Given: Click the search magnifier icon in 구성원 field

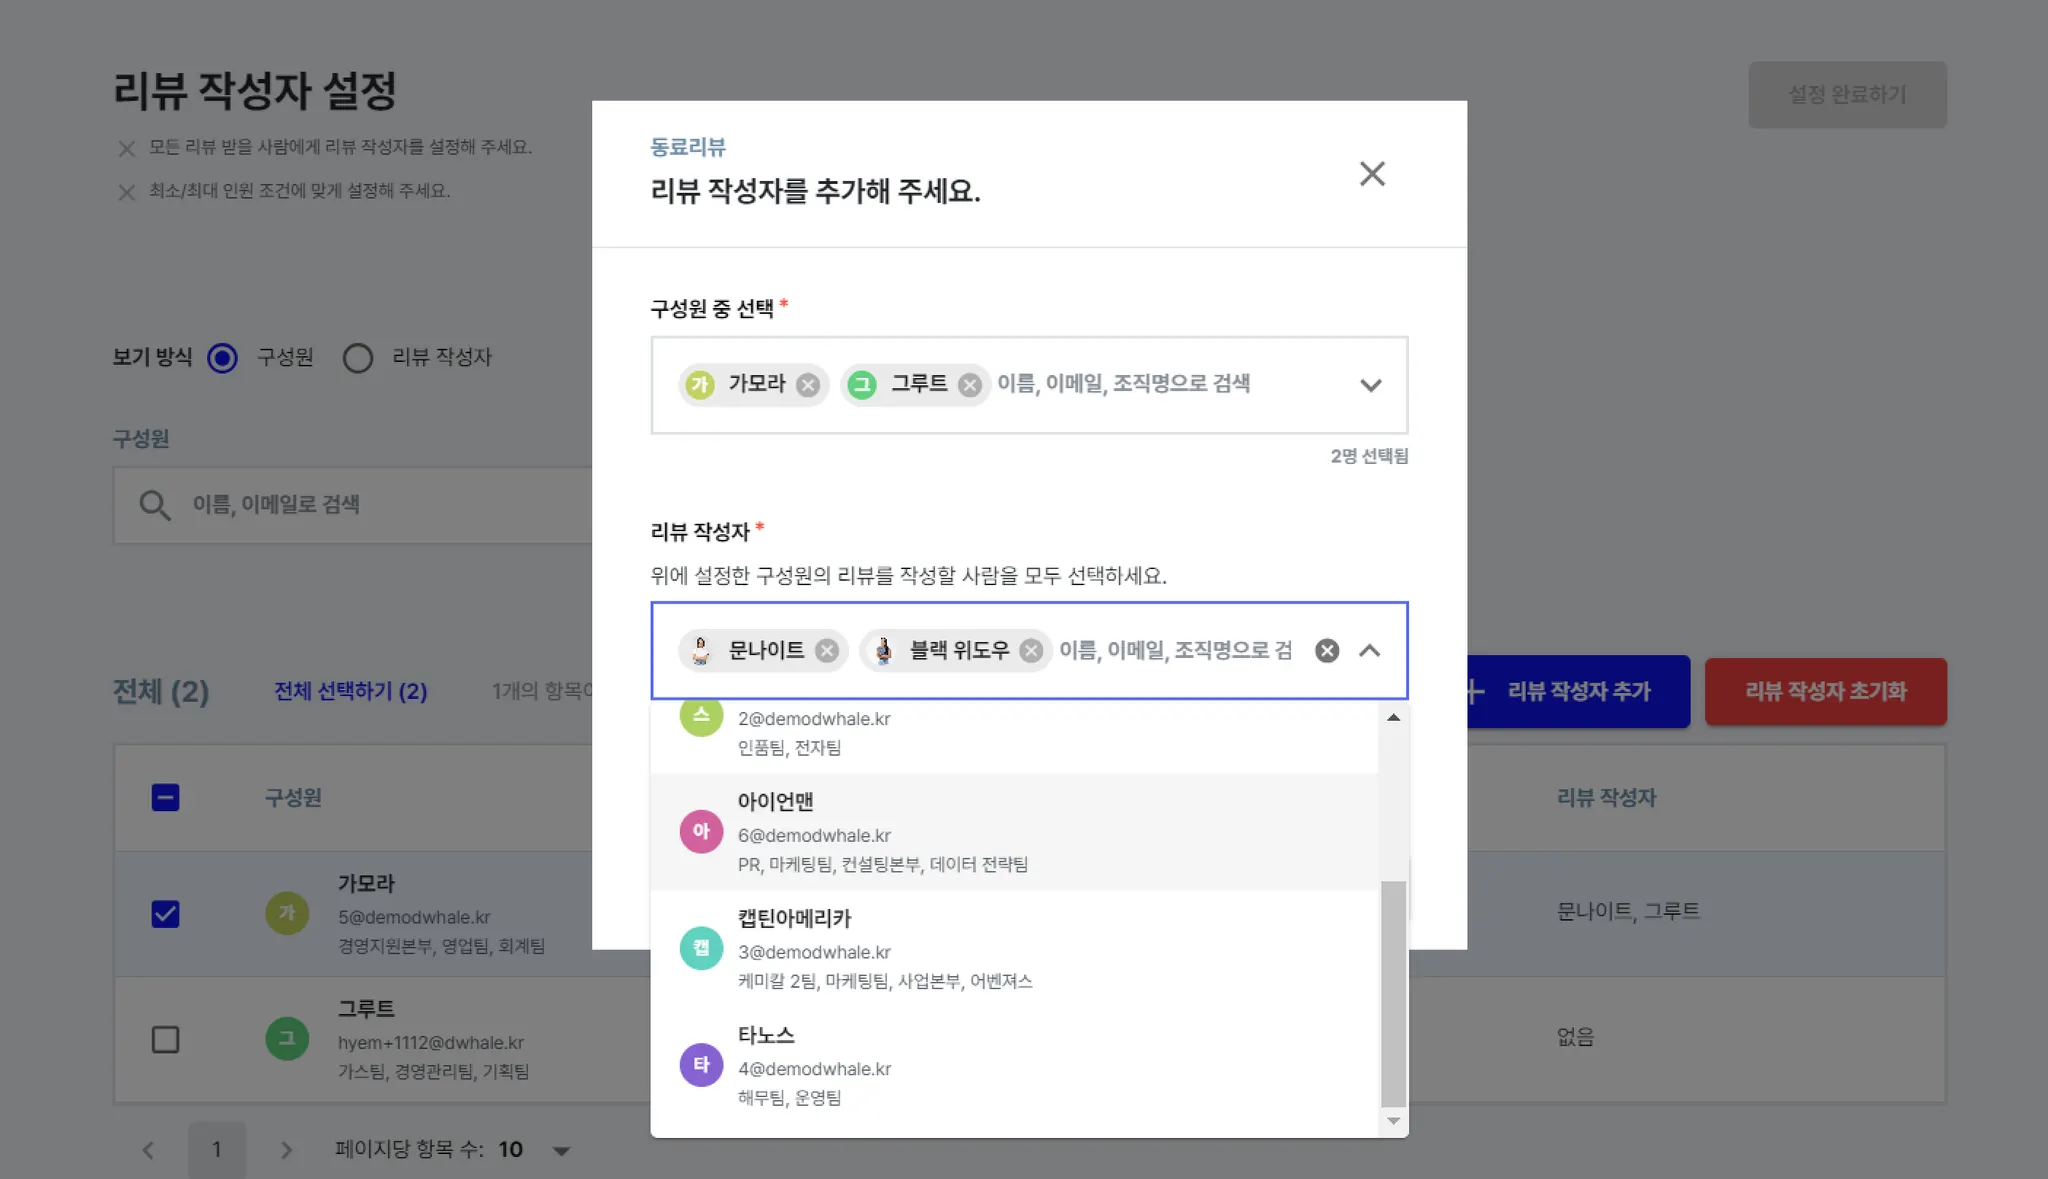Looking at the screenshot, I should (x=154, y=505).
